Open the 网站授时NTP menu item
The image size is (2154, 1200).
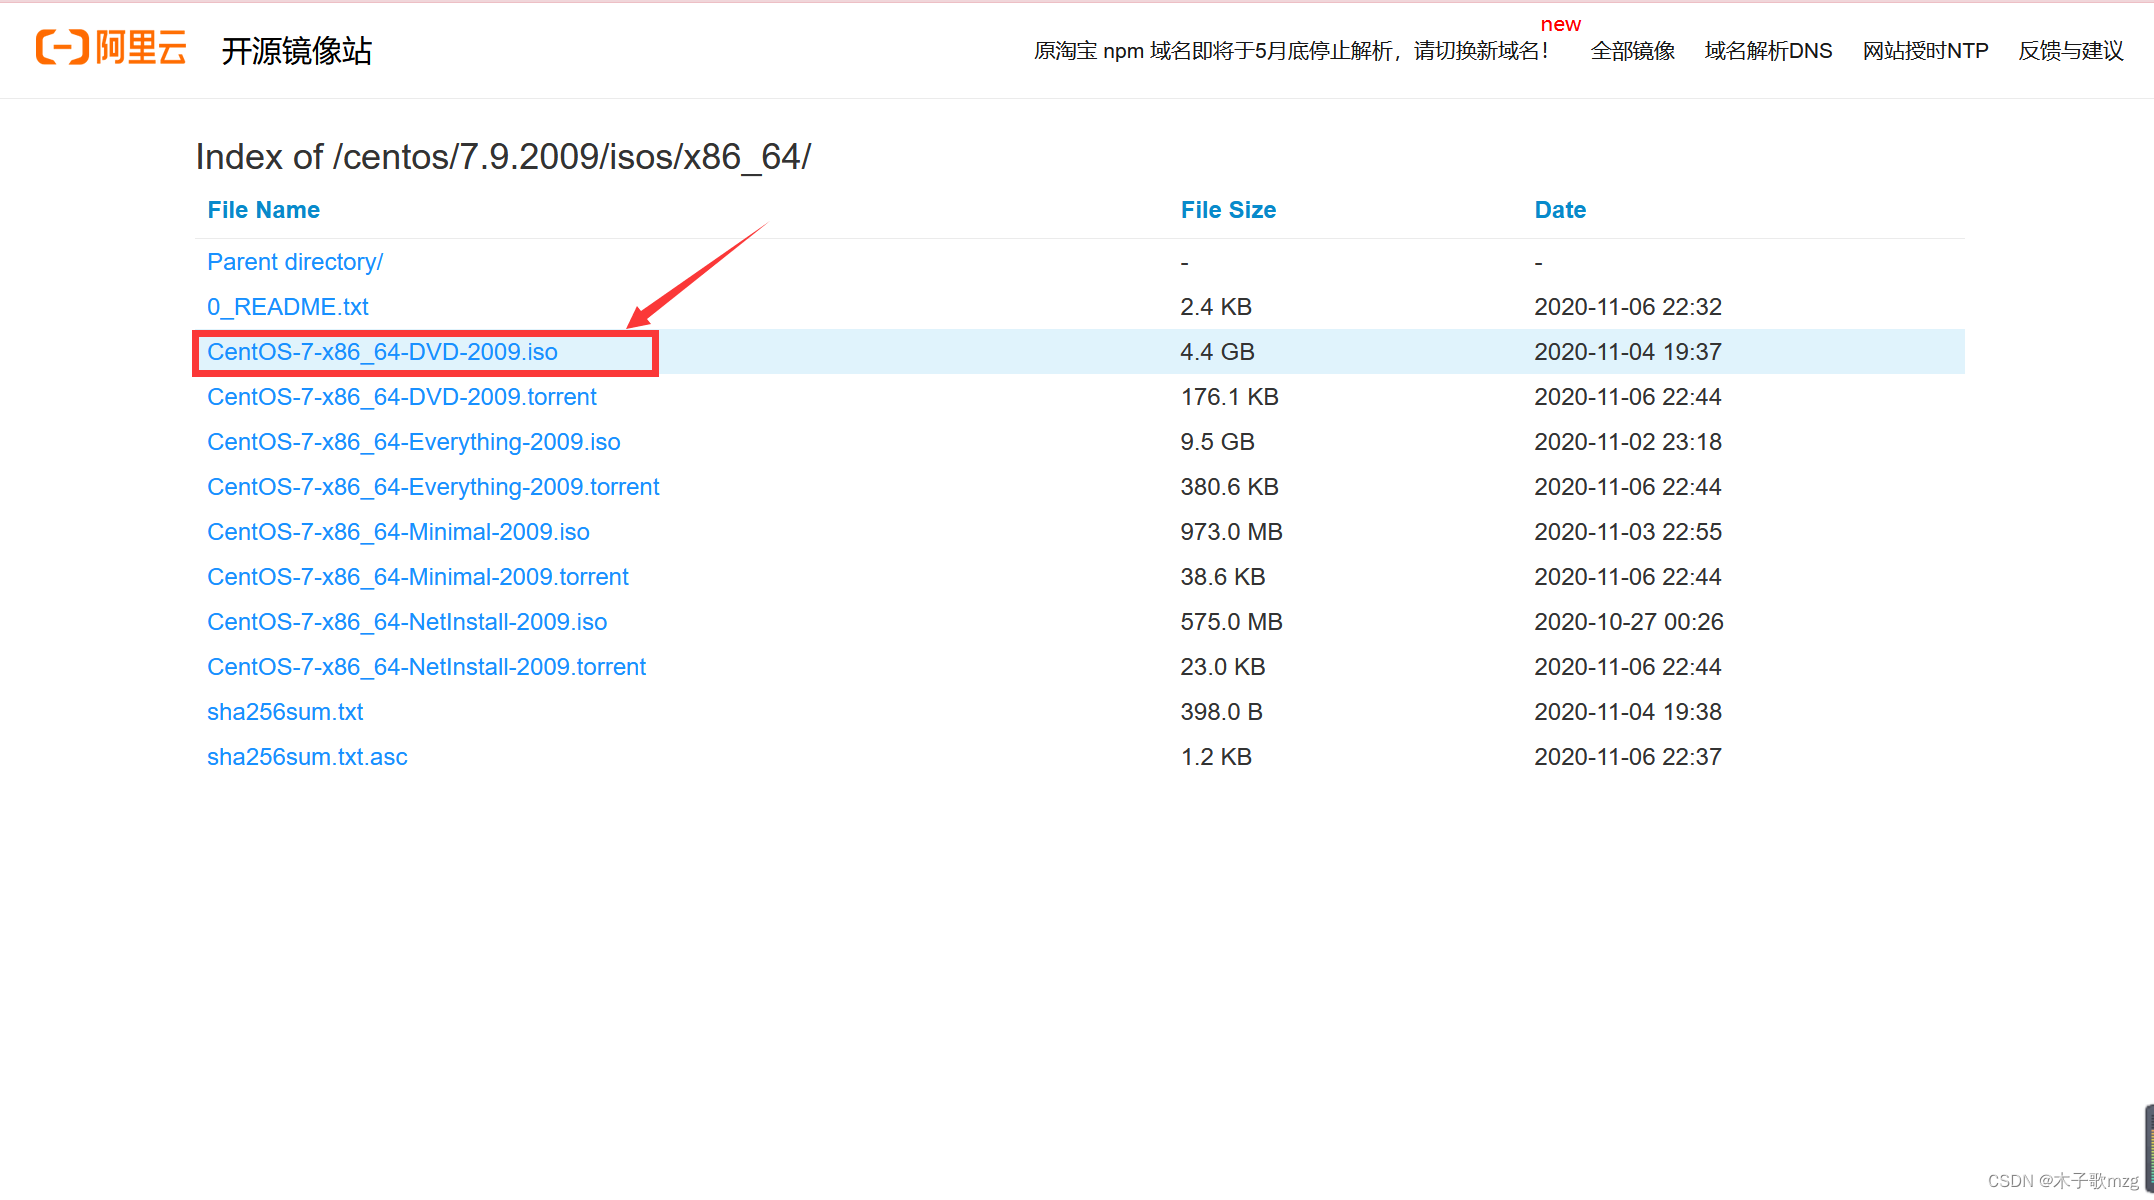click(1925, 51)
